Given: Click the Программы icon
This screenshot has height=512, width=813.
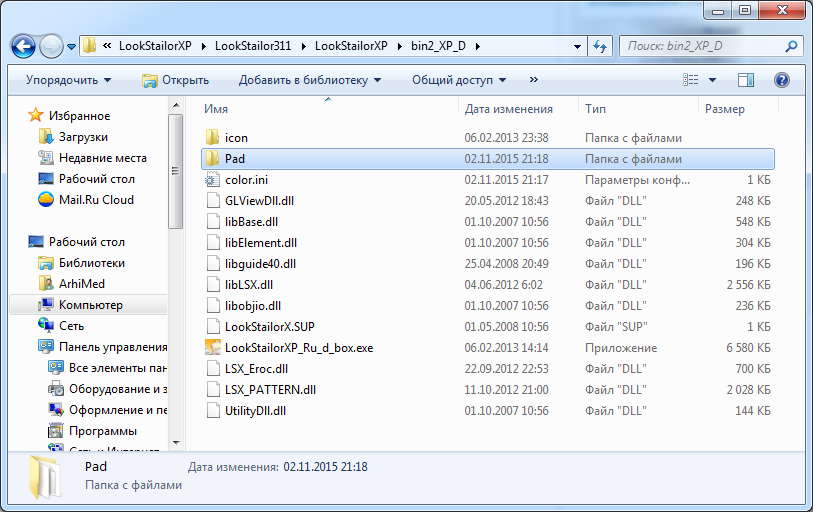Looking at the screenshot, I should (x=55, y=431).
